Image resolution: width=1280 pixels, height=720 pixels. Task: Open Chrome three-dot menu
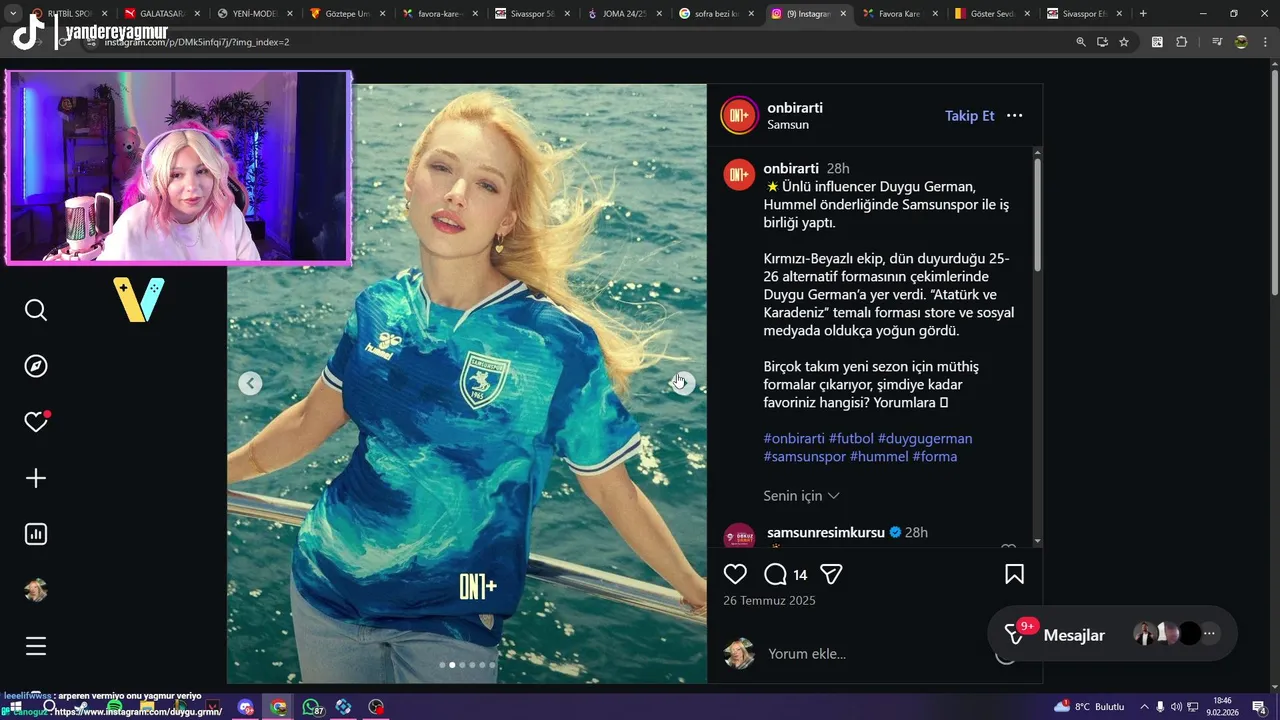click(x=1263, y=42)
